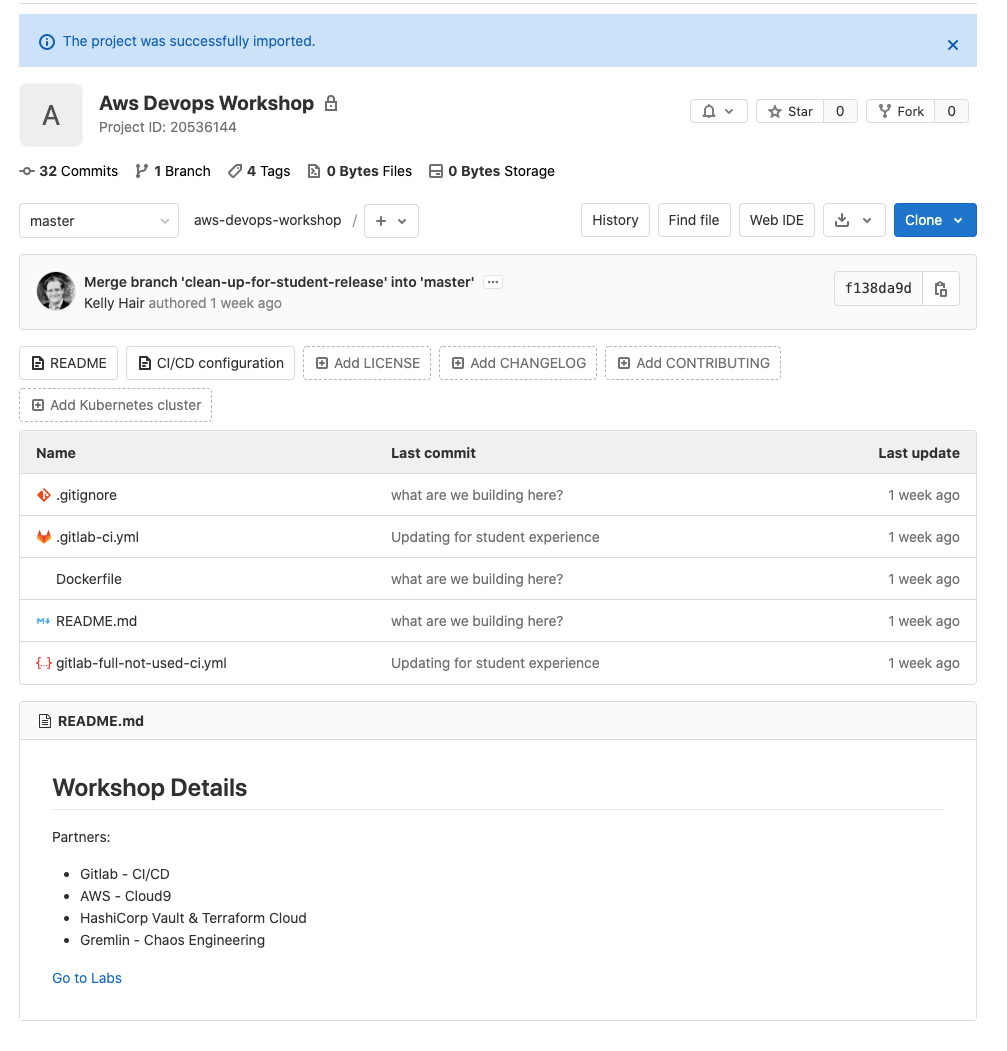Open last commit message for README.md row
Image resolution: width=1007 pixels, height=1051 pixels.
click(x=477, y=621)
